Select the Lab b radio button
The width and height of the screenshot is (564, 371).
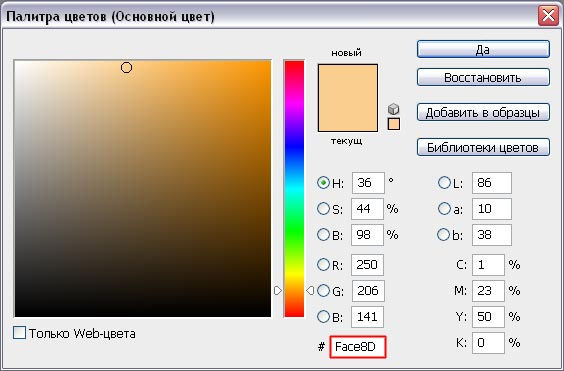click(x=444, y=235)
